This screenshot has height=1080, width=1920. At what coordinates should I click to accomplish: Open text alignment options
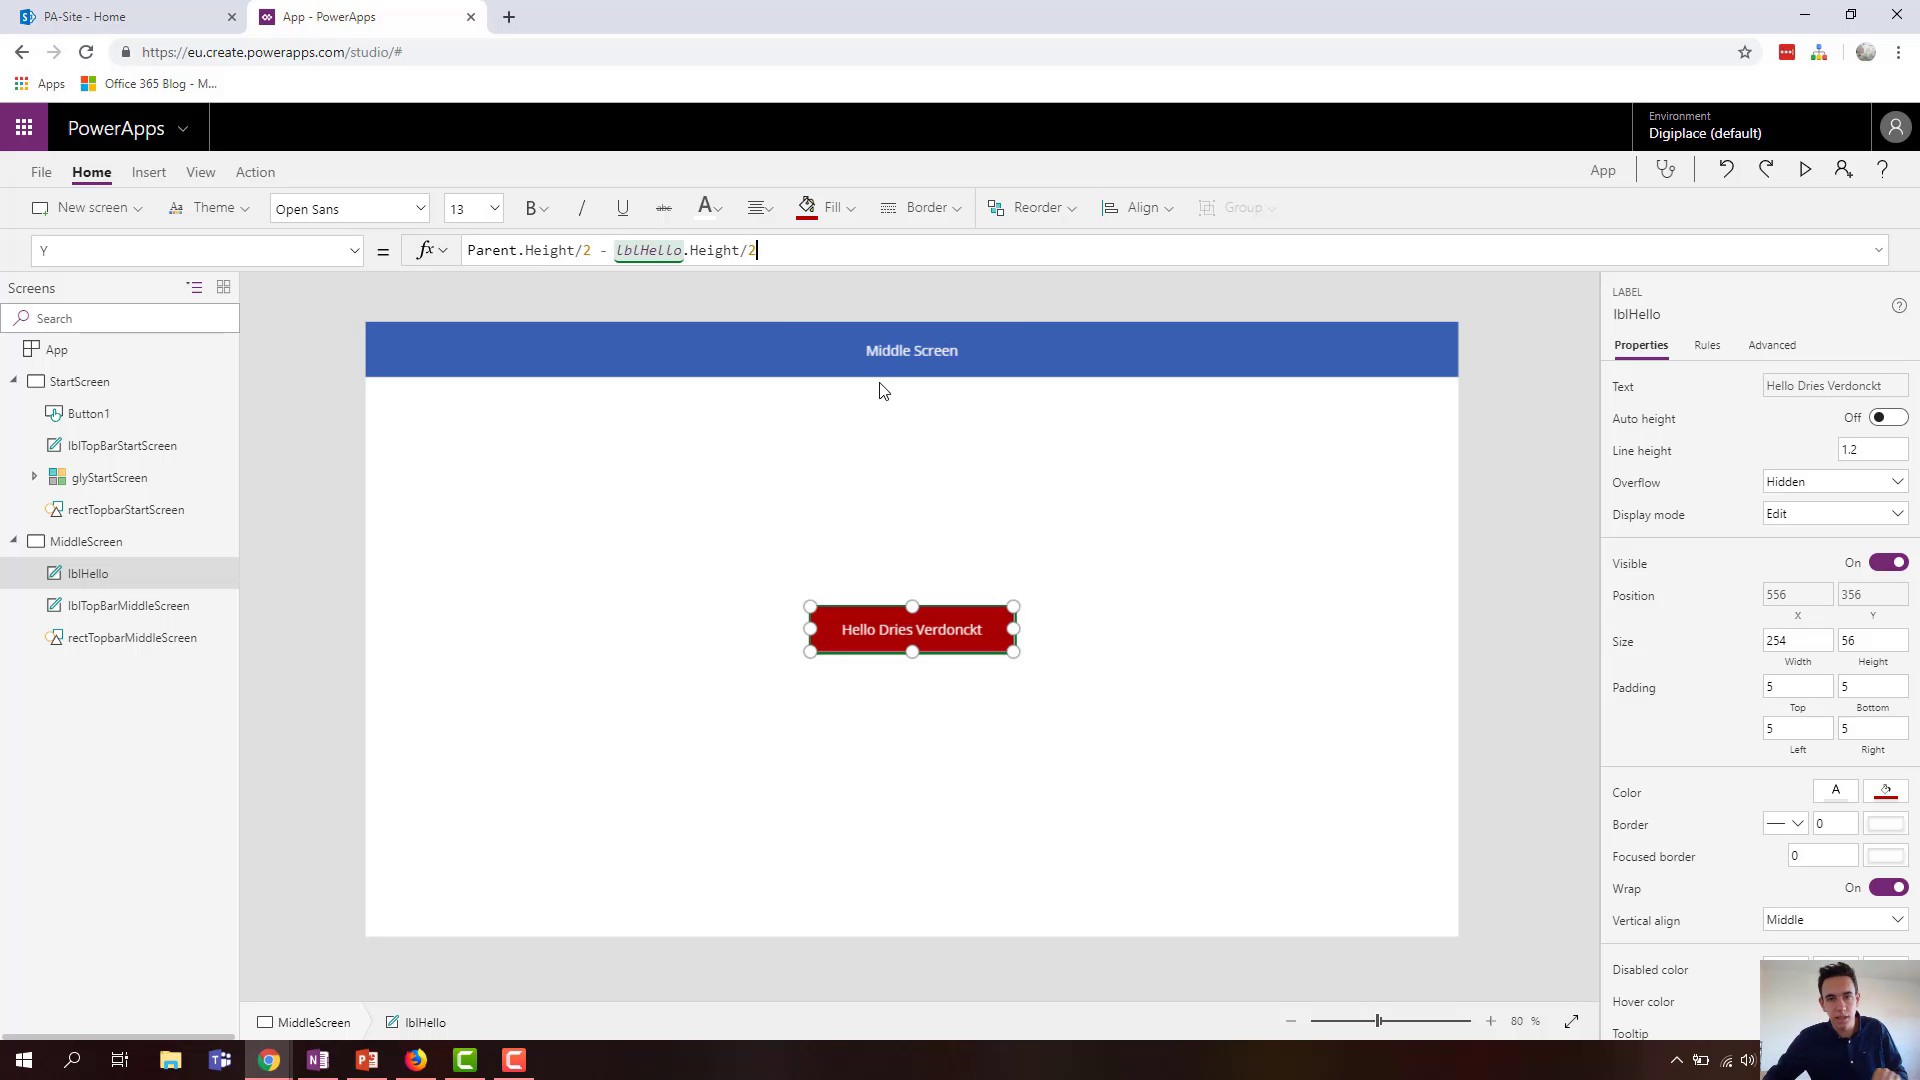pos(760,208)
